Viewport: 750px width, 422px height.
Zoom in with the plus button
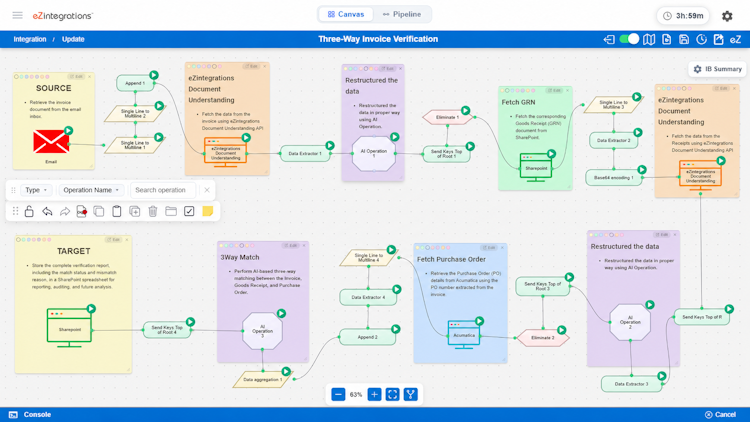click(375, 394)
